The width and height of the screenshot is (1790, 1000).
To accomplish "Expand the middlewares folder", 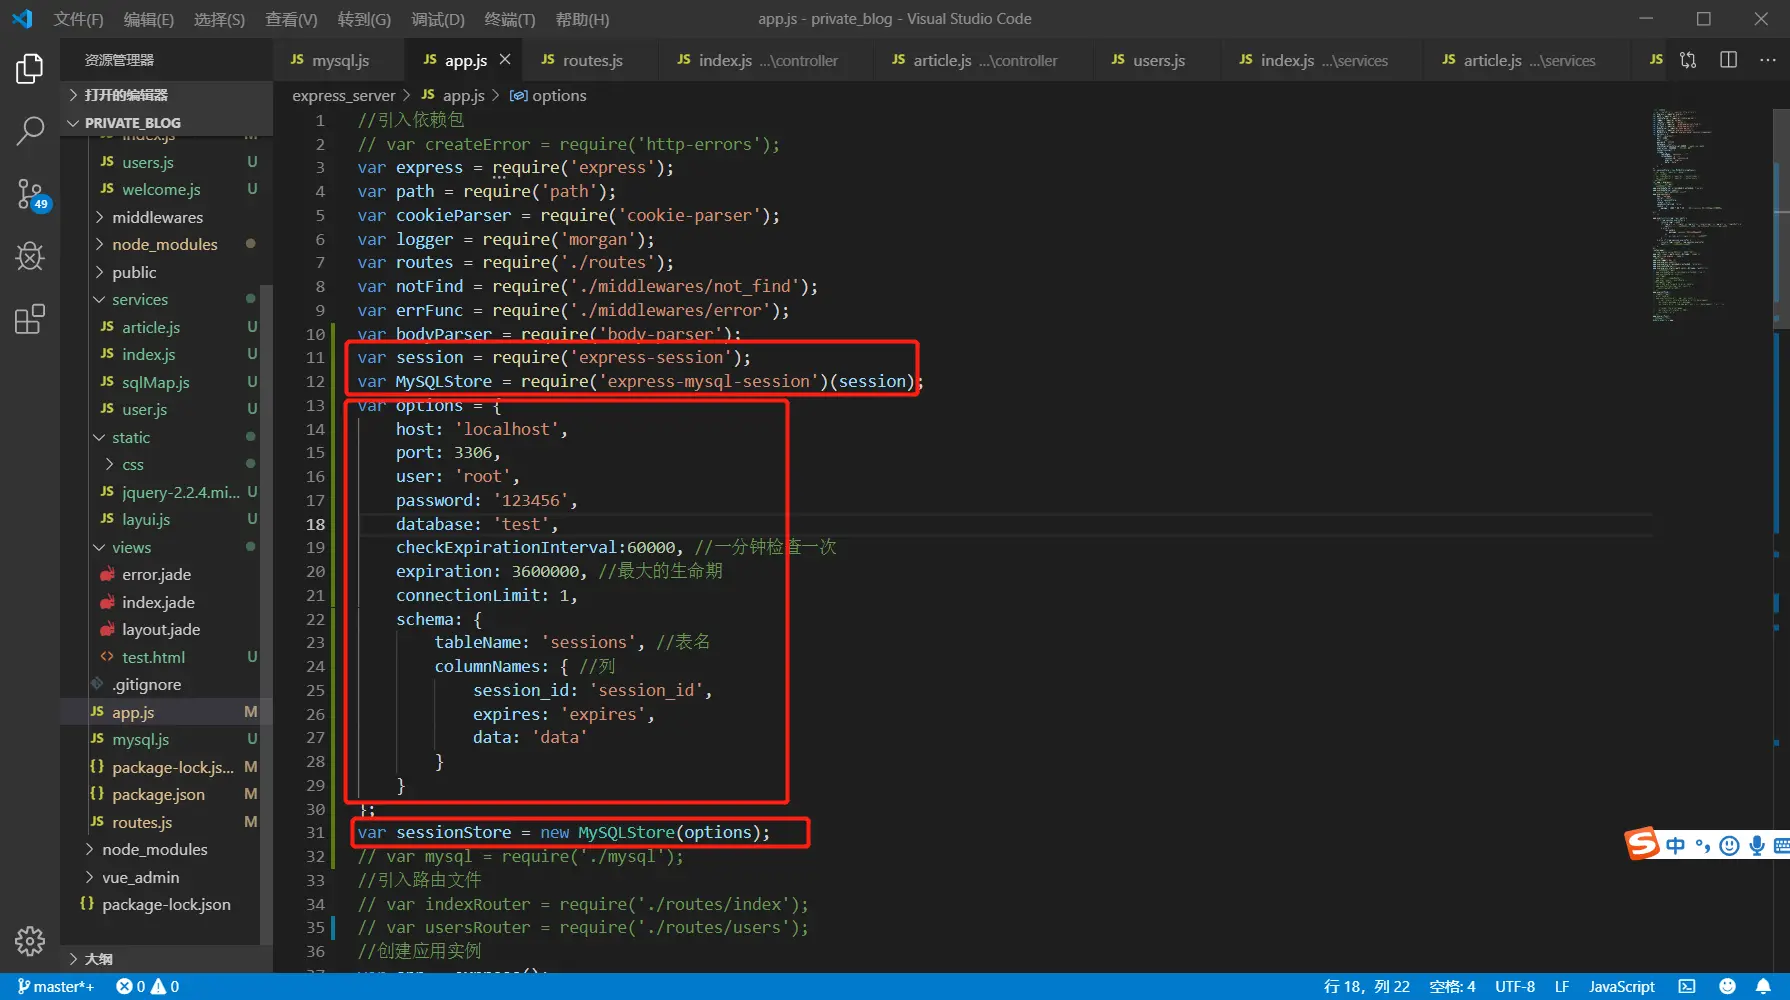I will click(157, 218).
